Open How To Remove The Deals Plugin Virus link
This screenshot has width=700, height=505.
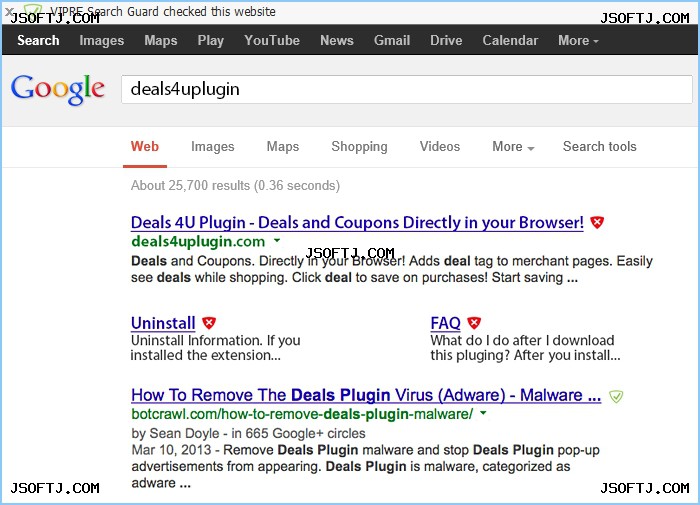pyautogui.click(x=366, y=395)
